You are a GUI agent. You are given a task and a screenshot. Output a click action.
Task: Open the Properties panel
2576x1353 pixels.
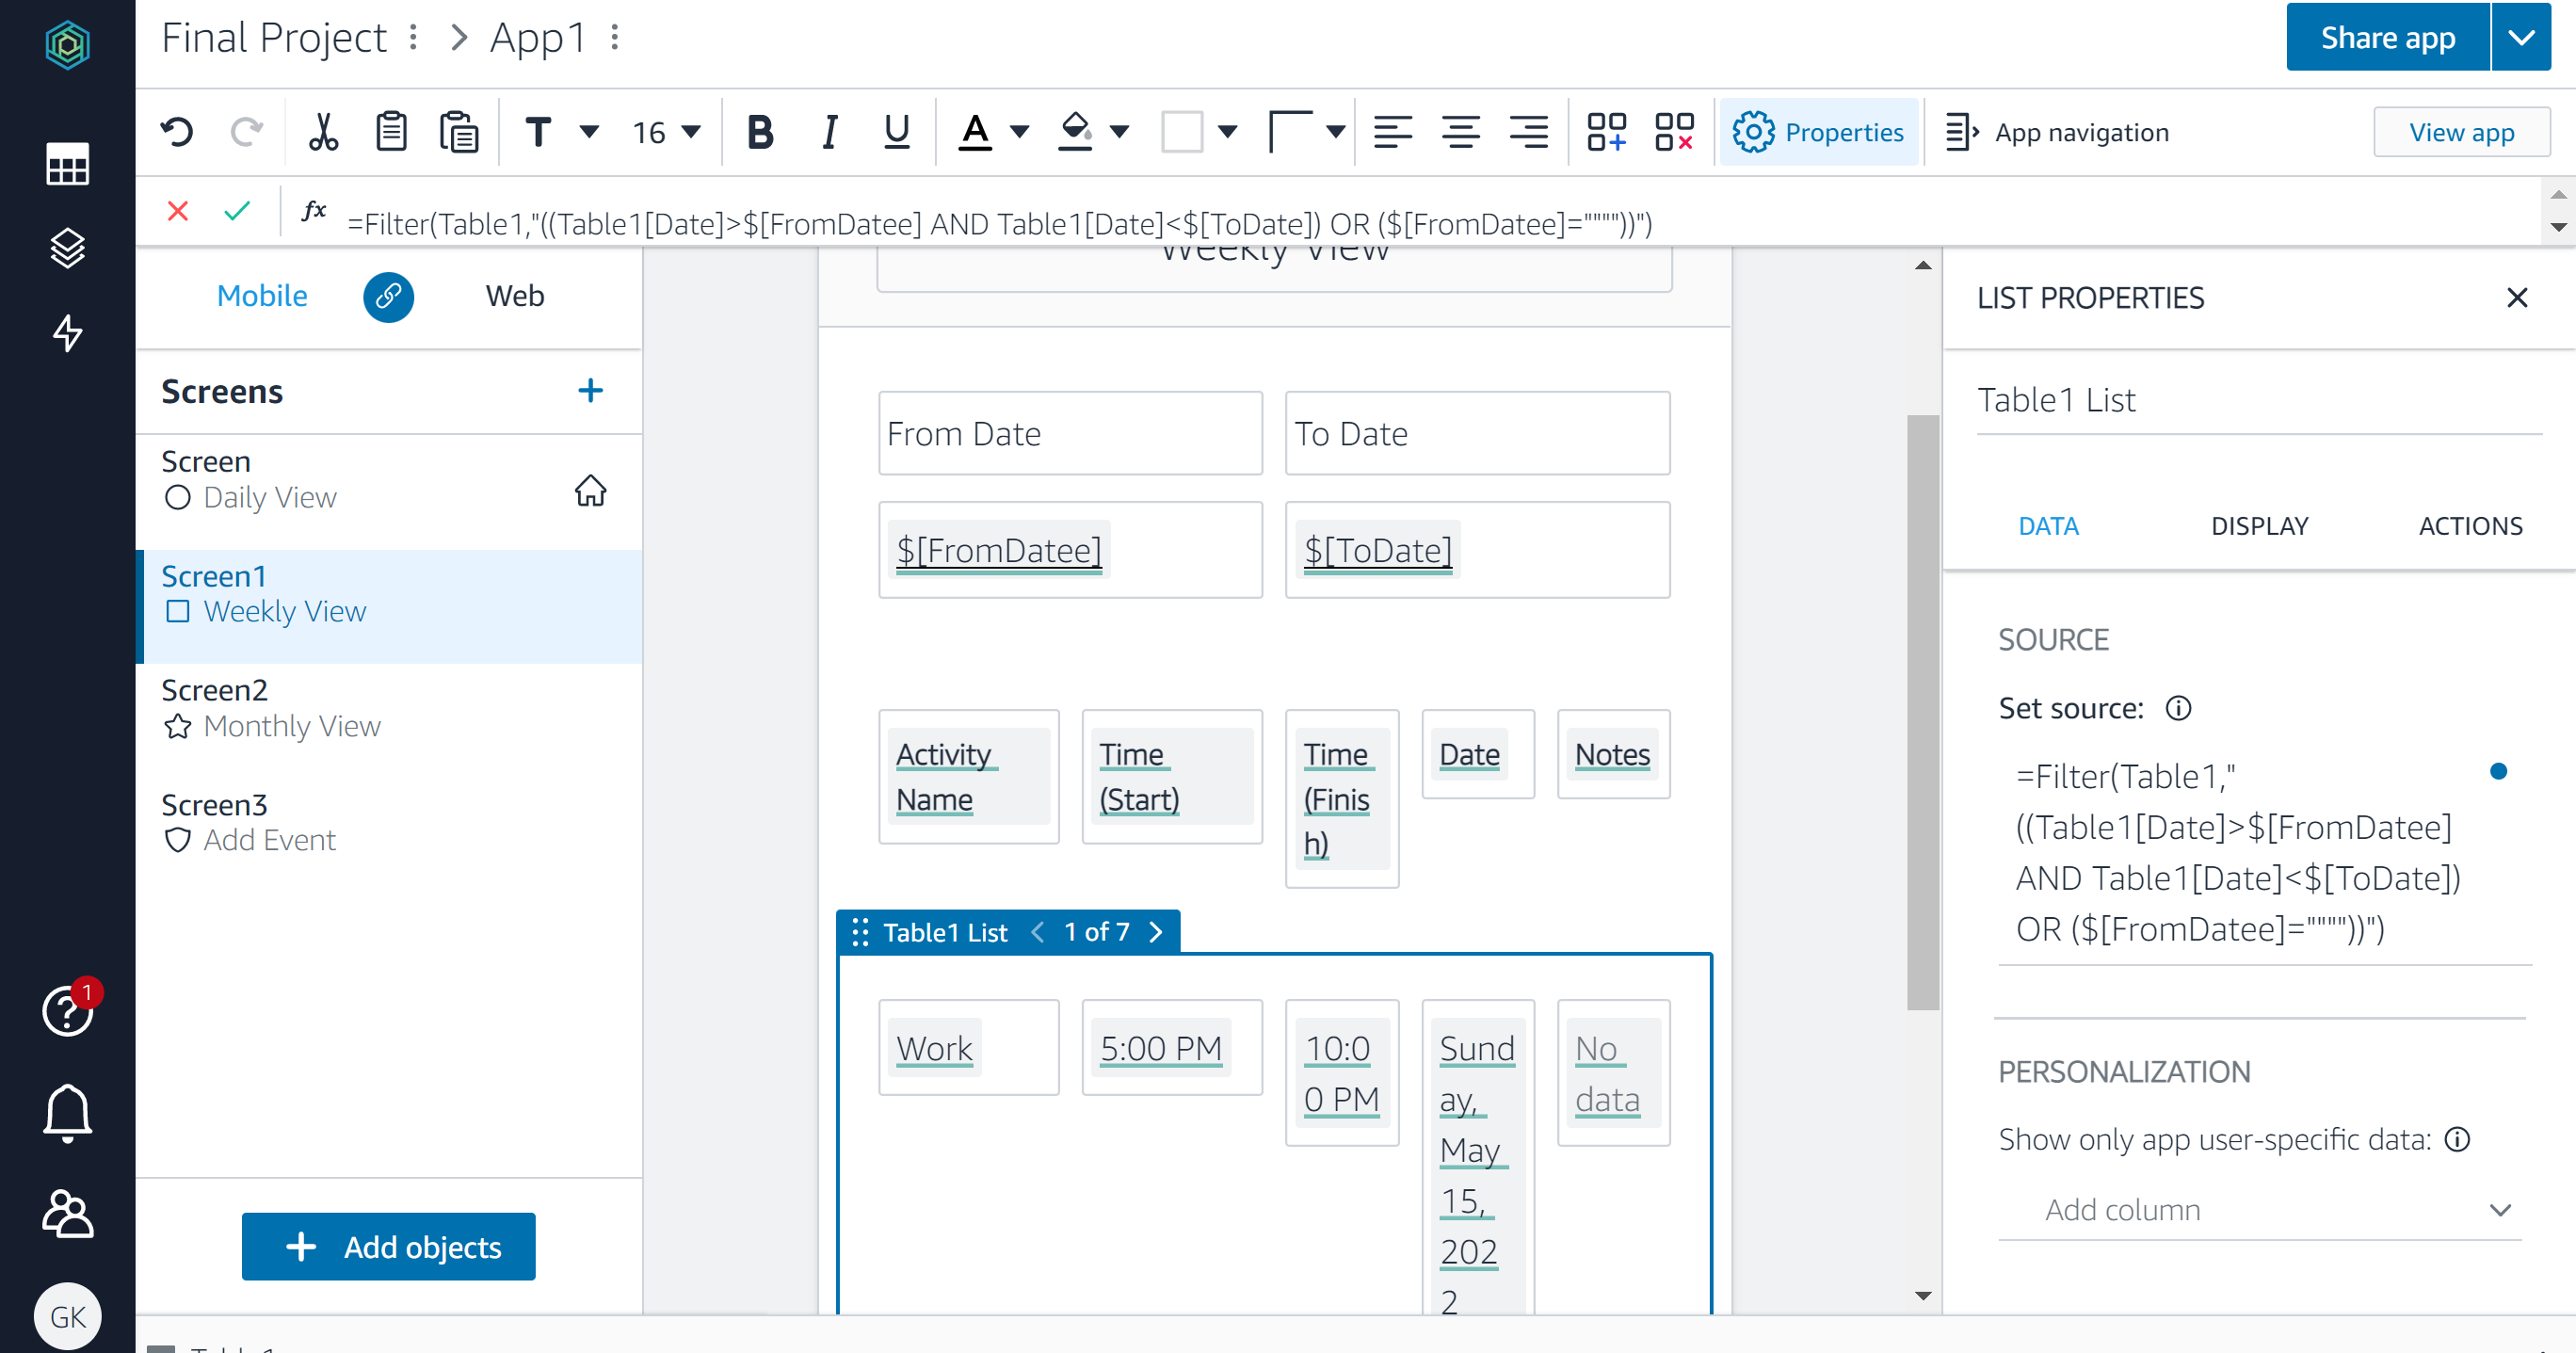1819,131
